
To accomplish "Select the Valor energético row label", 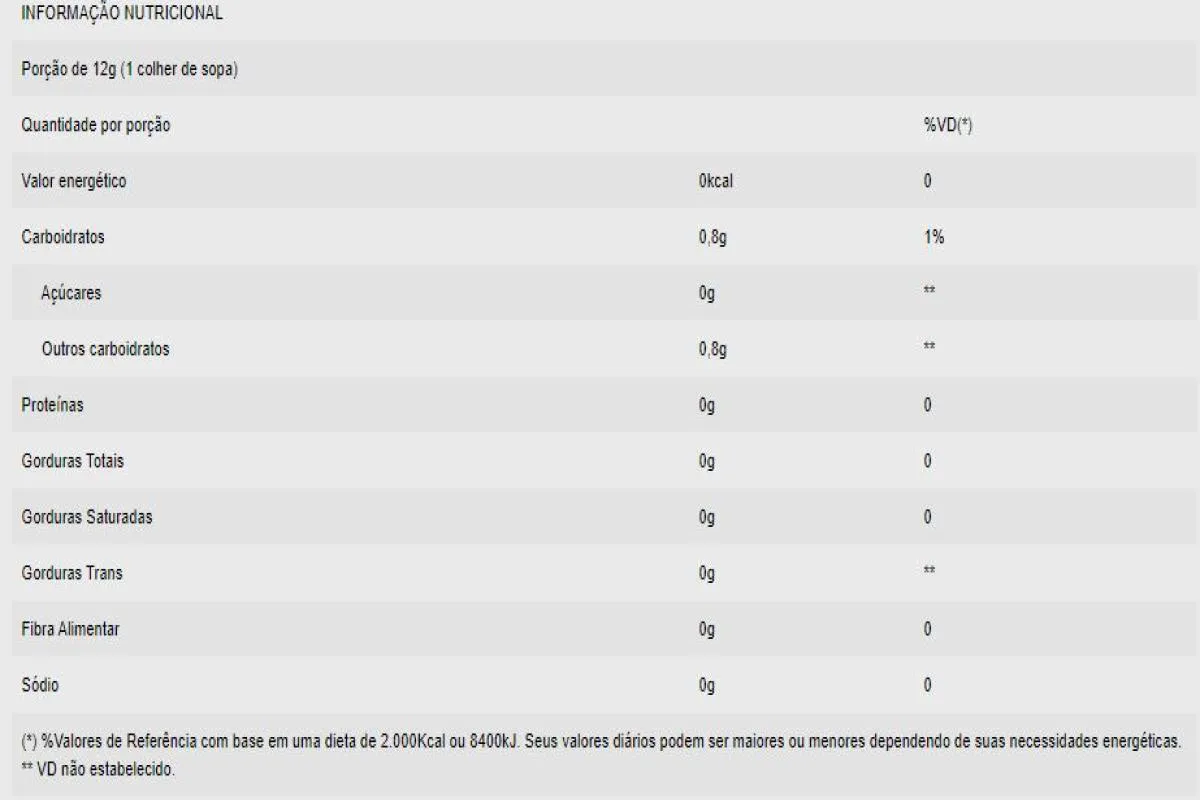I will pyautogui.click(x=74, y=181).
